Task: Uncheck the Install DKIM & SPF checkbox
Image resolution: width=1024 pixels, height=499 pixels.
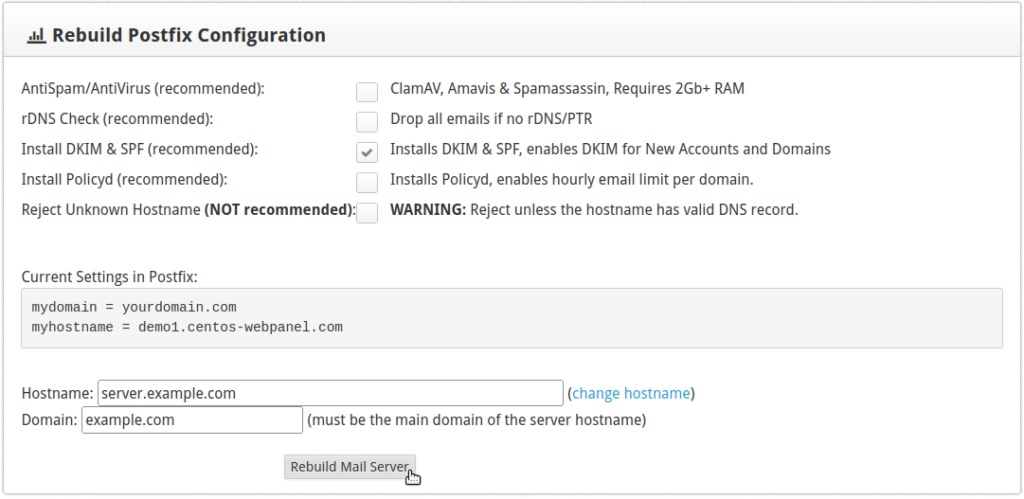Action: point(367,152)
